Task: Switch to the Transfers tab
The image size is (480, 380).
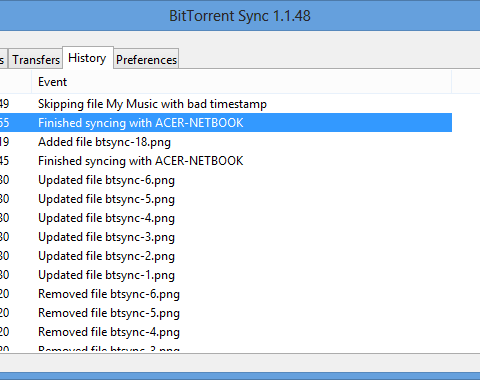Action: [x=36, y=59]
